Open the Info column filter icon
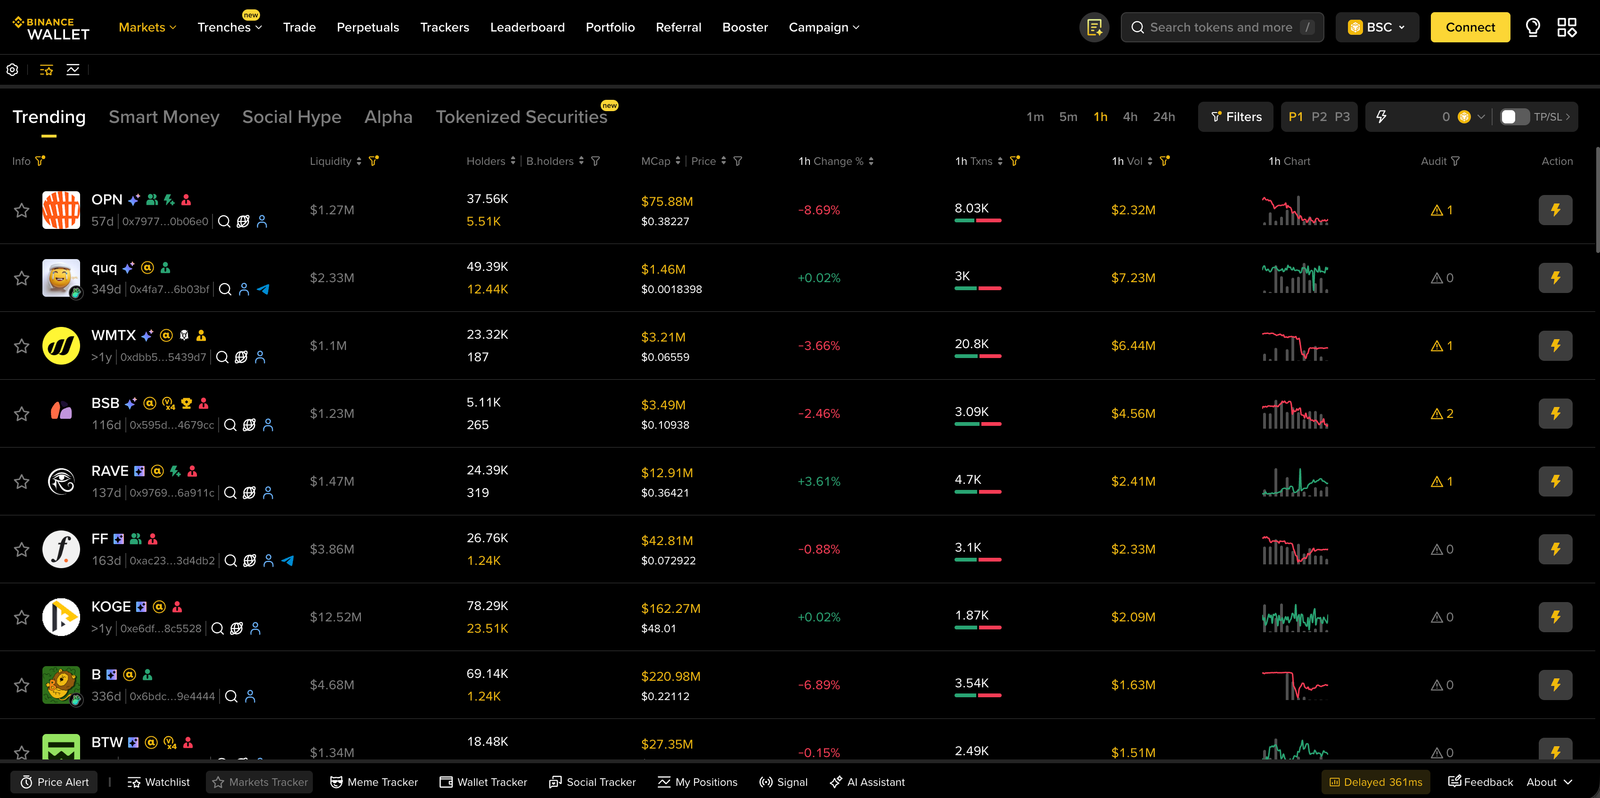The height and width of the screenshot is (798, 1600). [40, 161]
